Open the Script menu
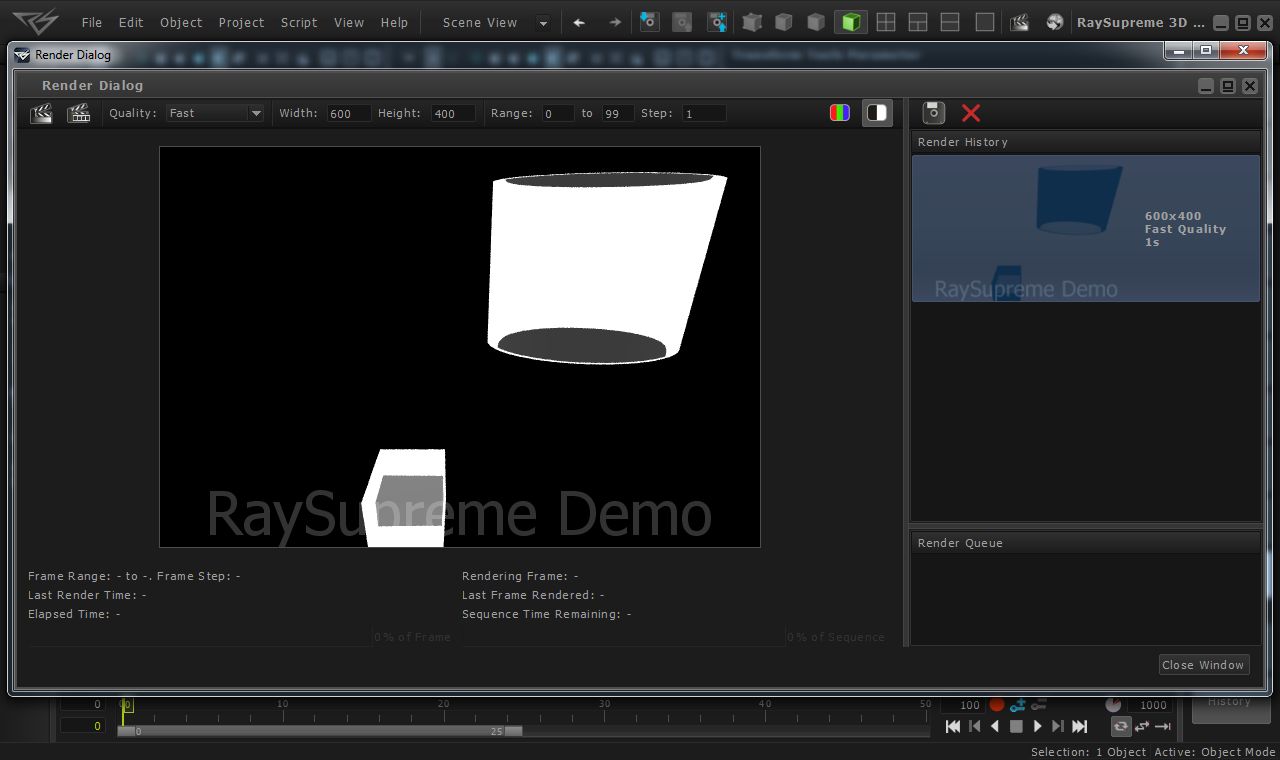The height and width of the screenshot is (760, 1280). [299, 22]
